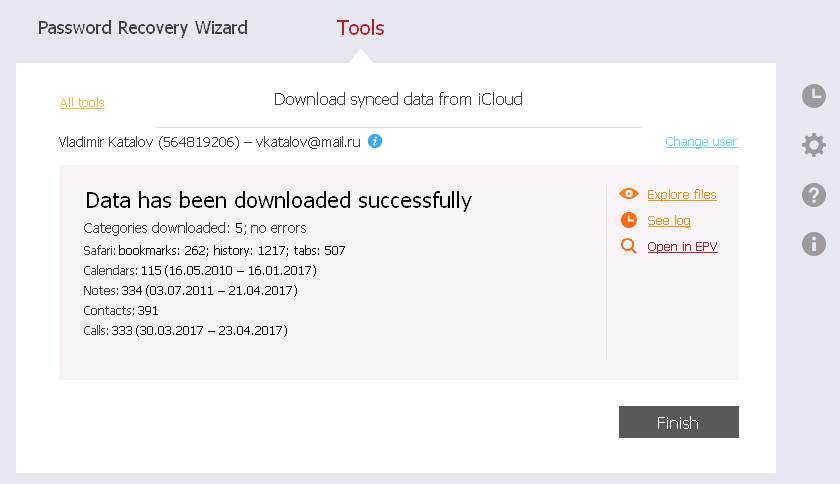Open the See log link
The image size is (840, 484).
pos(669,221)
